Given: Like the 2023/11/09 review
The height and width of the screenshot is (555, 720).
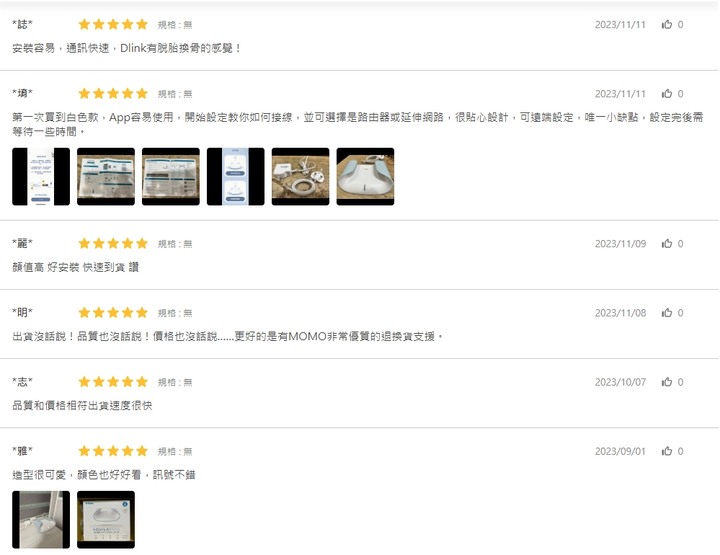Looking at the screenshot, I should [667, 243].
